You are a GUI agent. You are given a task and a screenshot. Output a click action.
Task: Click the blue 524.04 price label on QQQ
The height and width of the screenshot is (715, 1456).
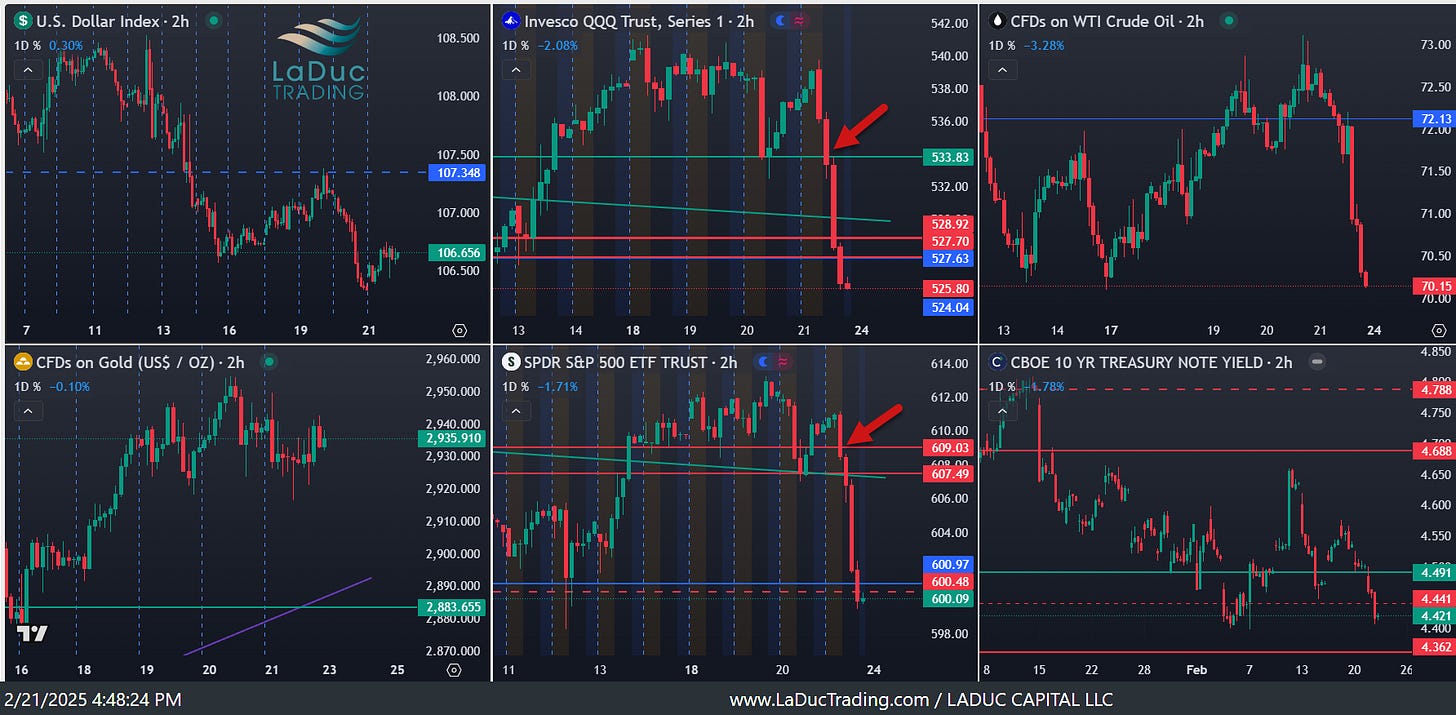click(947, 307)
